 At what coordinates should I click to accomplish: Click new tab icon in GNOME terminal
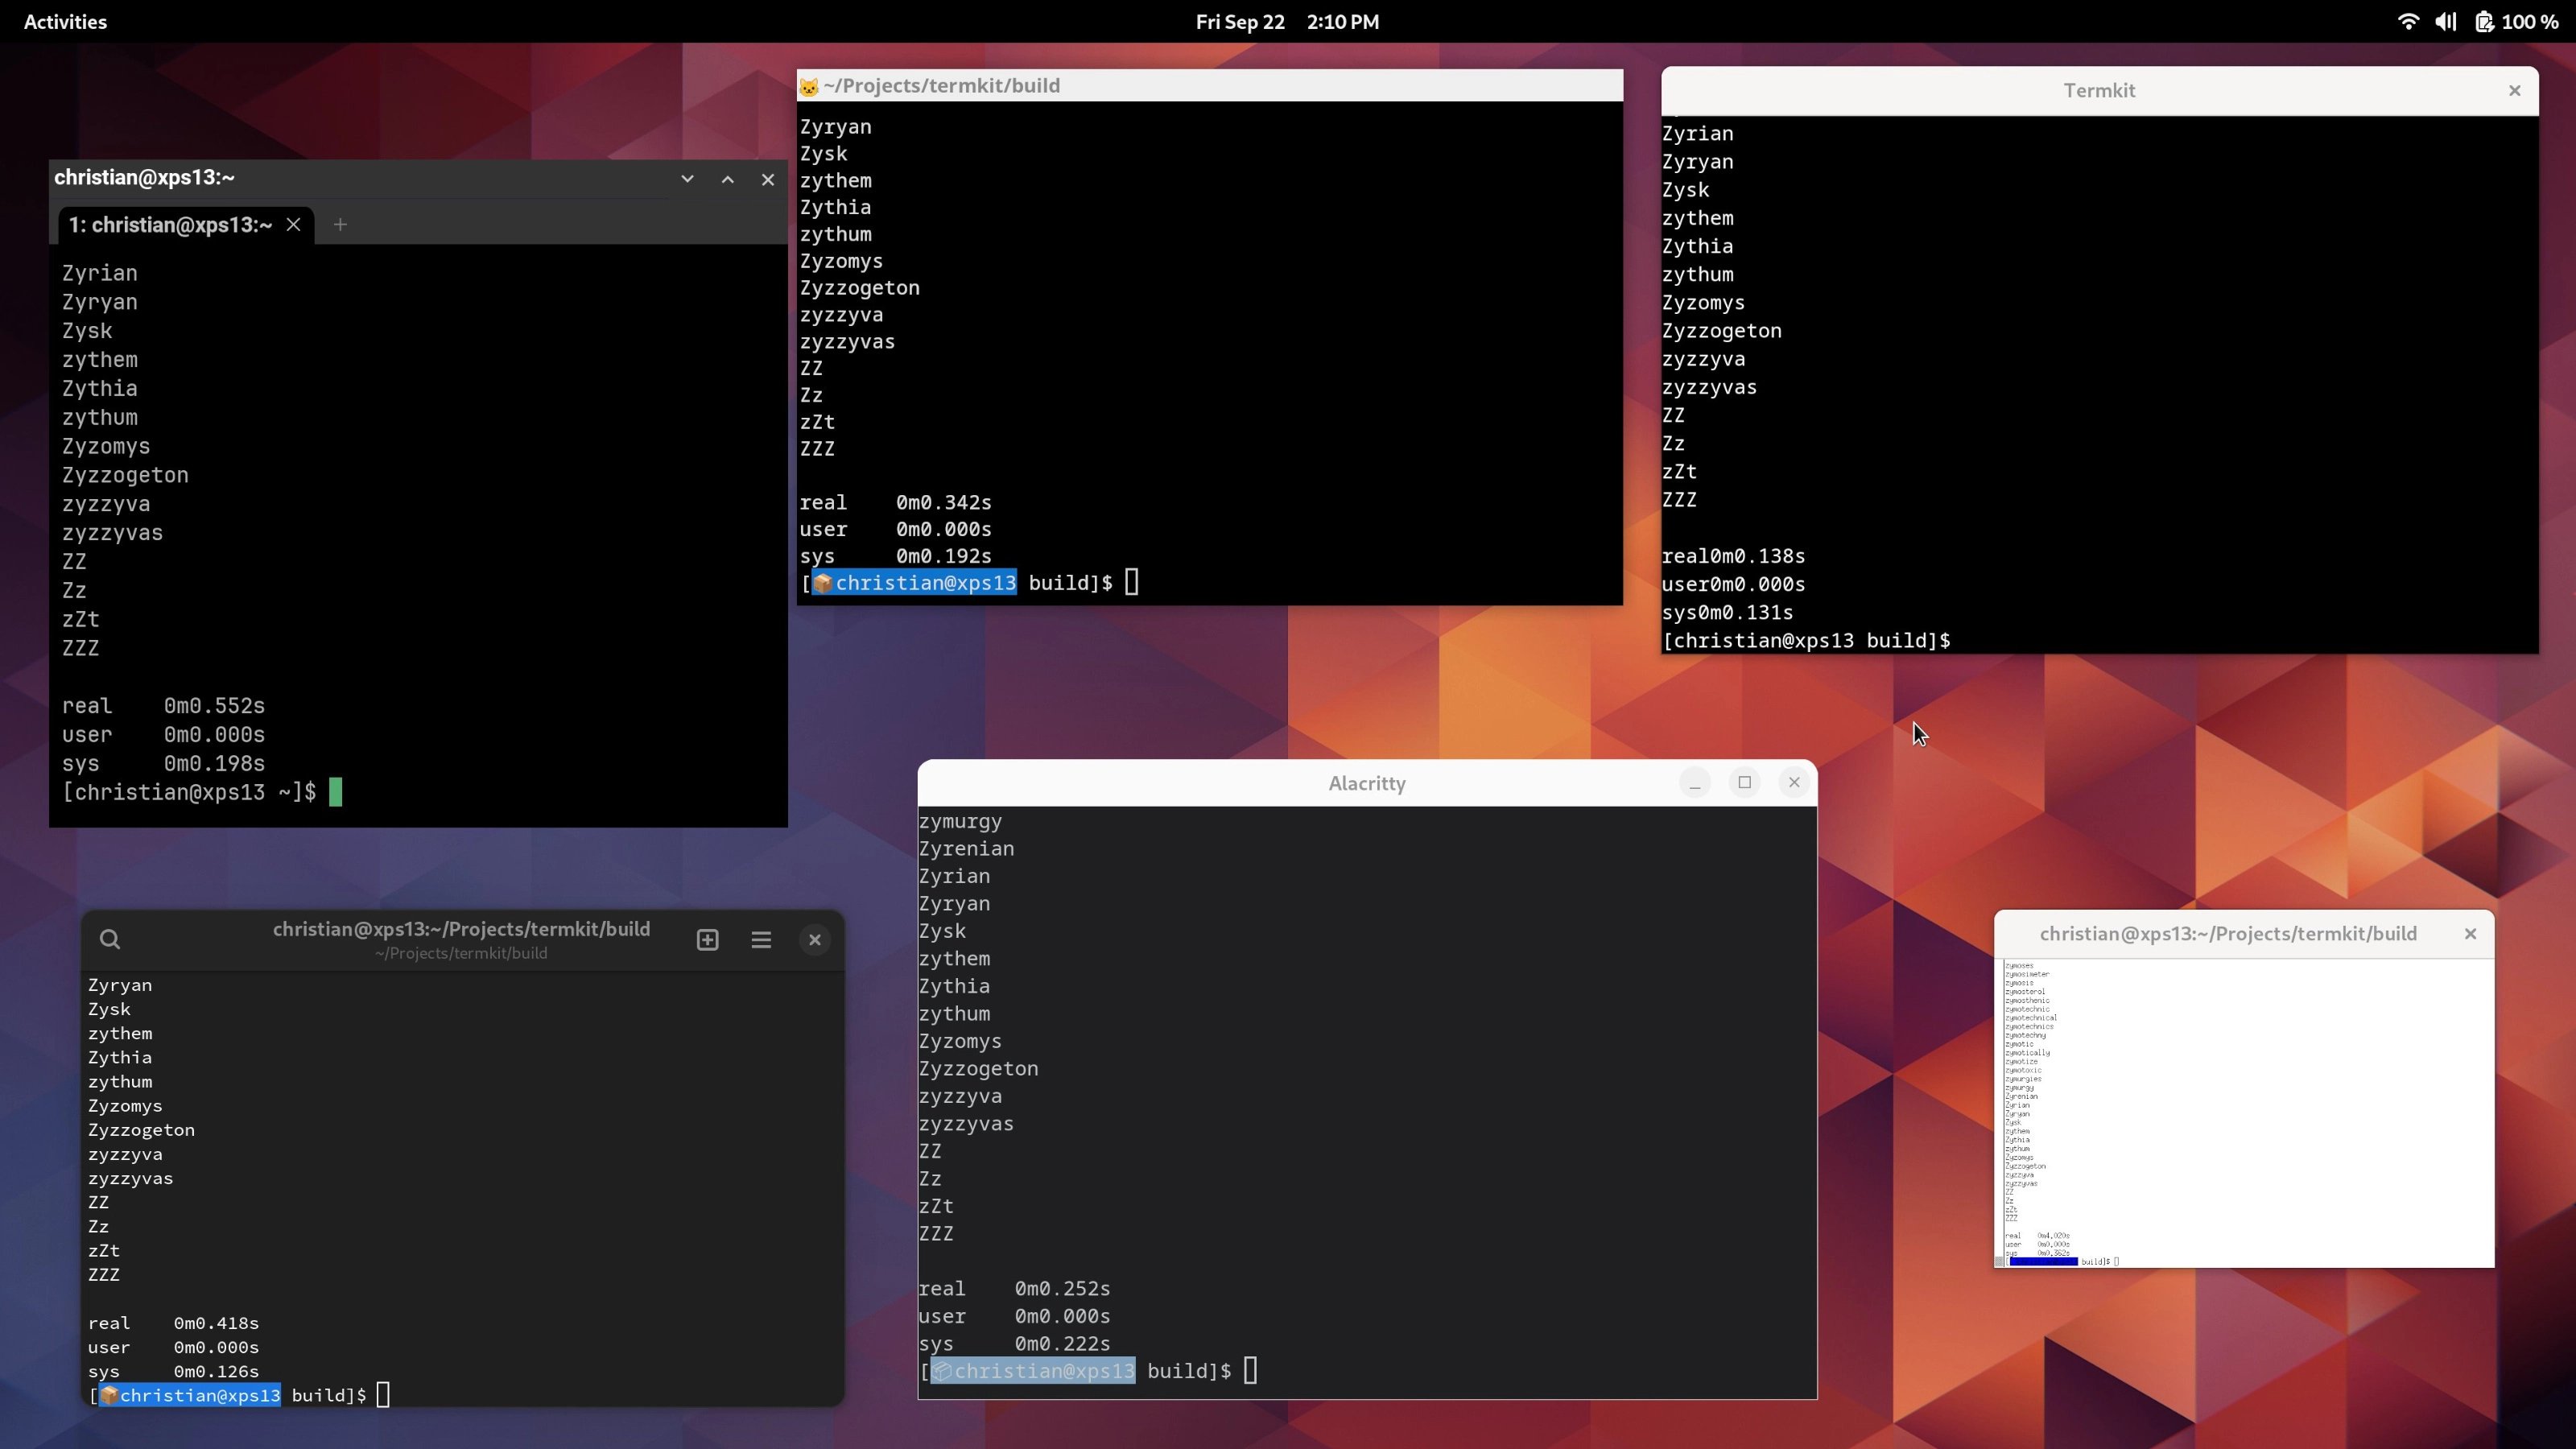707,939
